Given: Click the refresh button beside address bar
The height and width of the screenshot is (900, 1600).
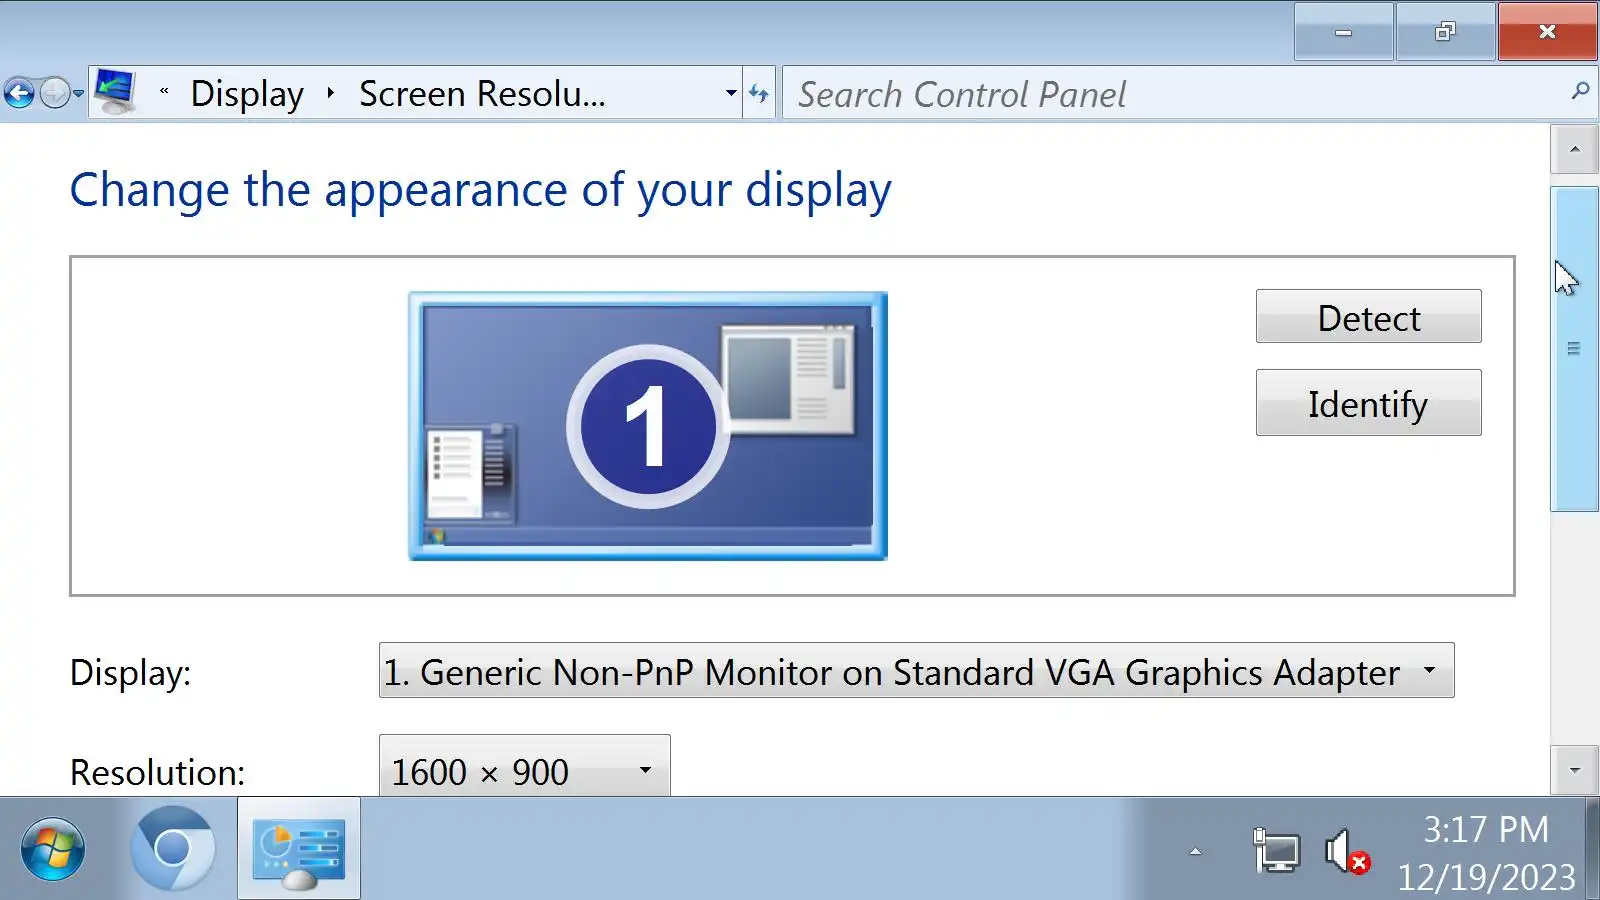Looking at the screenshot, I should (759, 93).
